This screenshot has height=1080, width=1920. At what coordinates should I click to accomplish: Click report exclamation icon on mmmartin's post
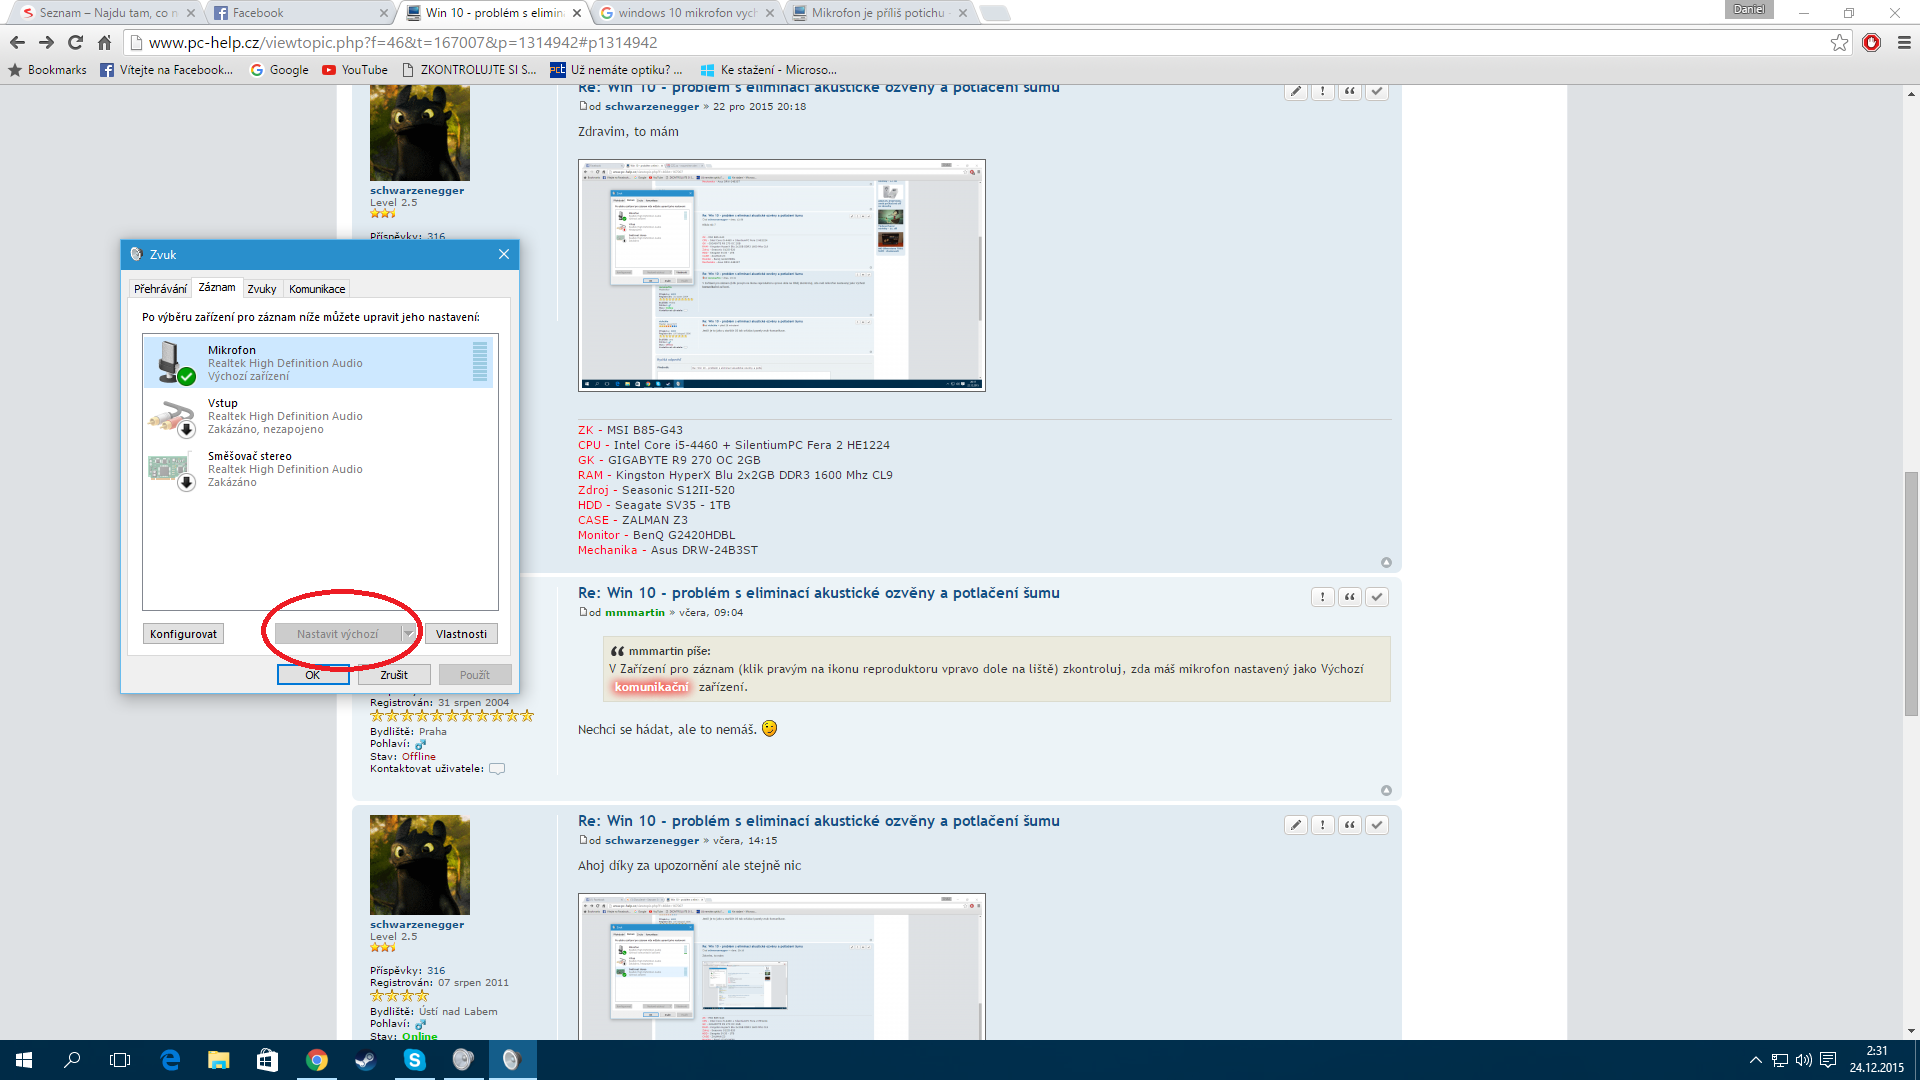(x=1323, y=597)
